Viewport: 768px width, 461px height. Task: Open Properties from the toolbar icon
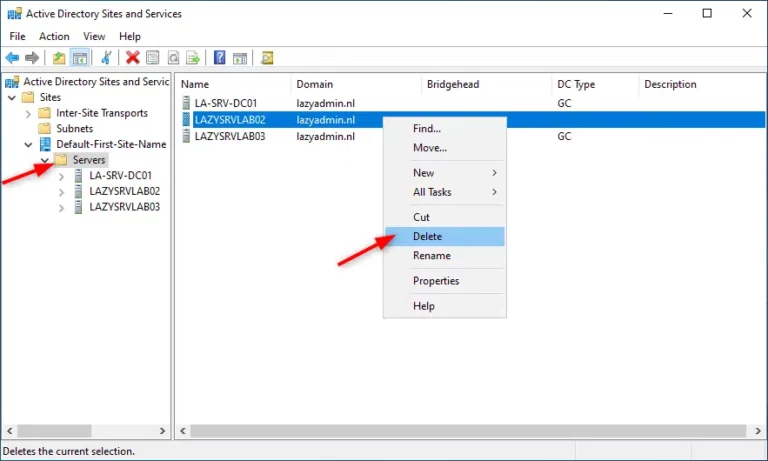153,58
